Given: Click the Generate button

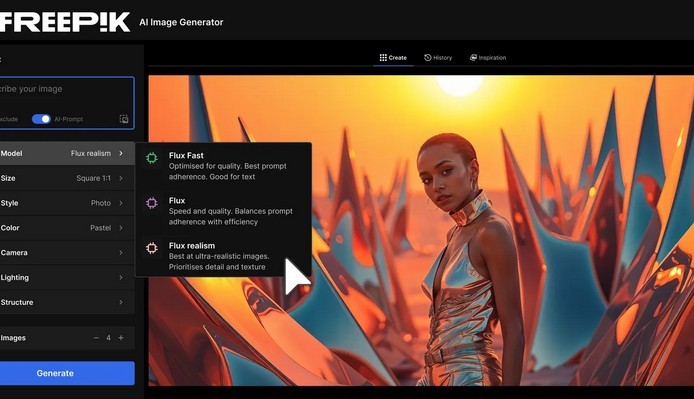Looking at the screenshot, I should (67, 373).
